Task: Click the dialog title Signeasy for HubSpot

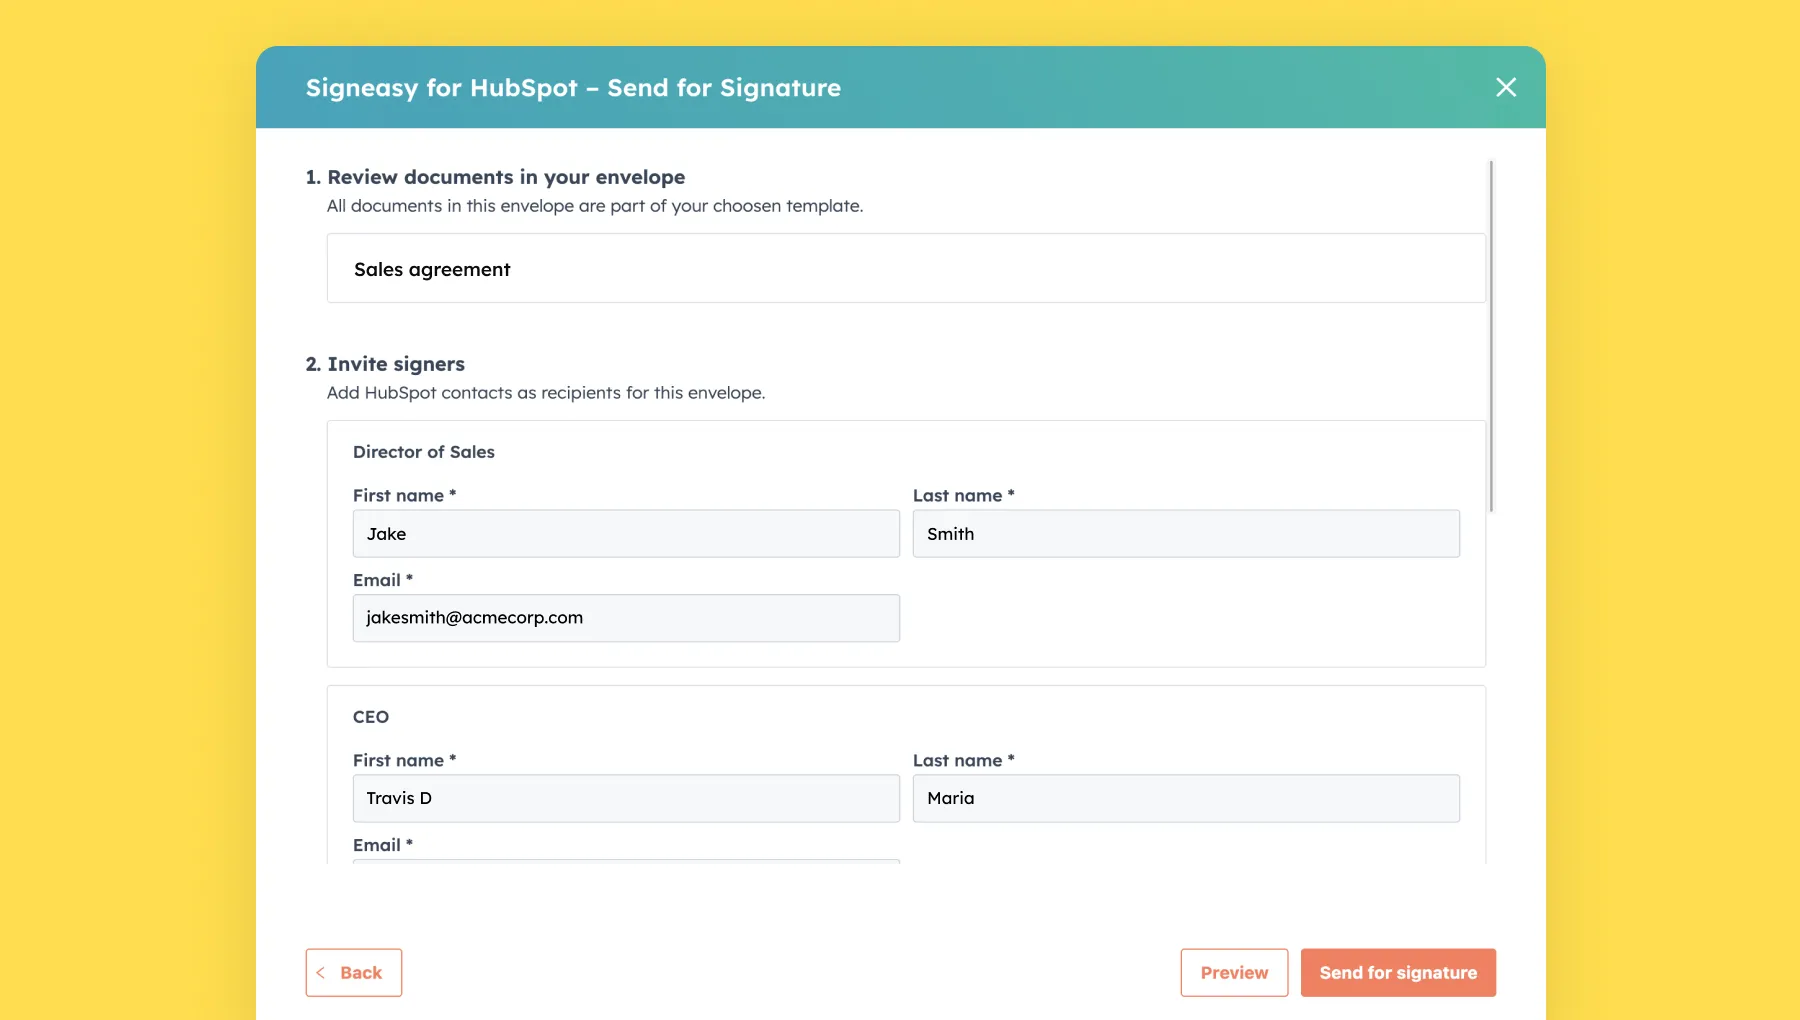Action: 573,88
